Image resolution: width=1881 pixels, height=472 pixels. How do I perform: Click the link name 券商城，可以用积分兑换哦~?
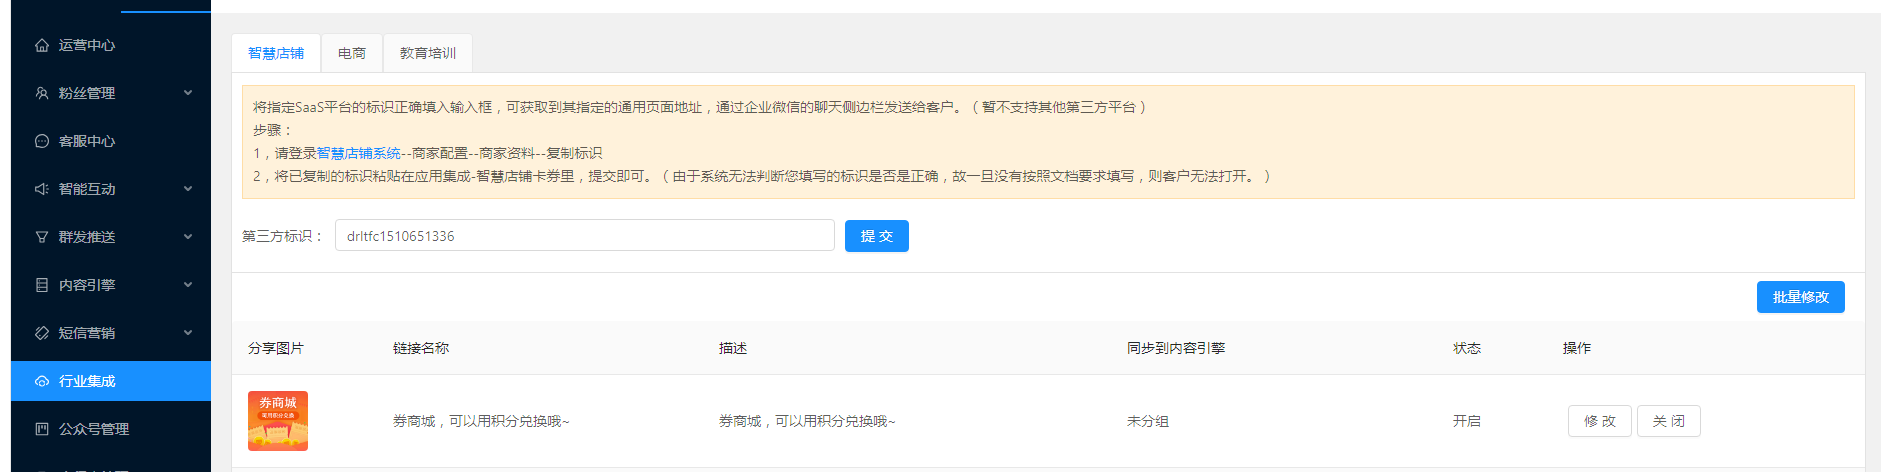tap(481, 421)
